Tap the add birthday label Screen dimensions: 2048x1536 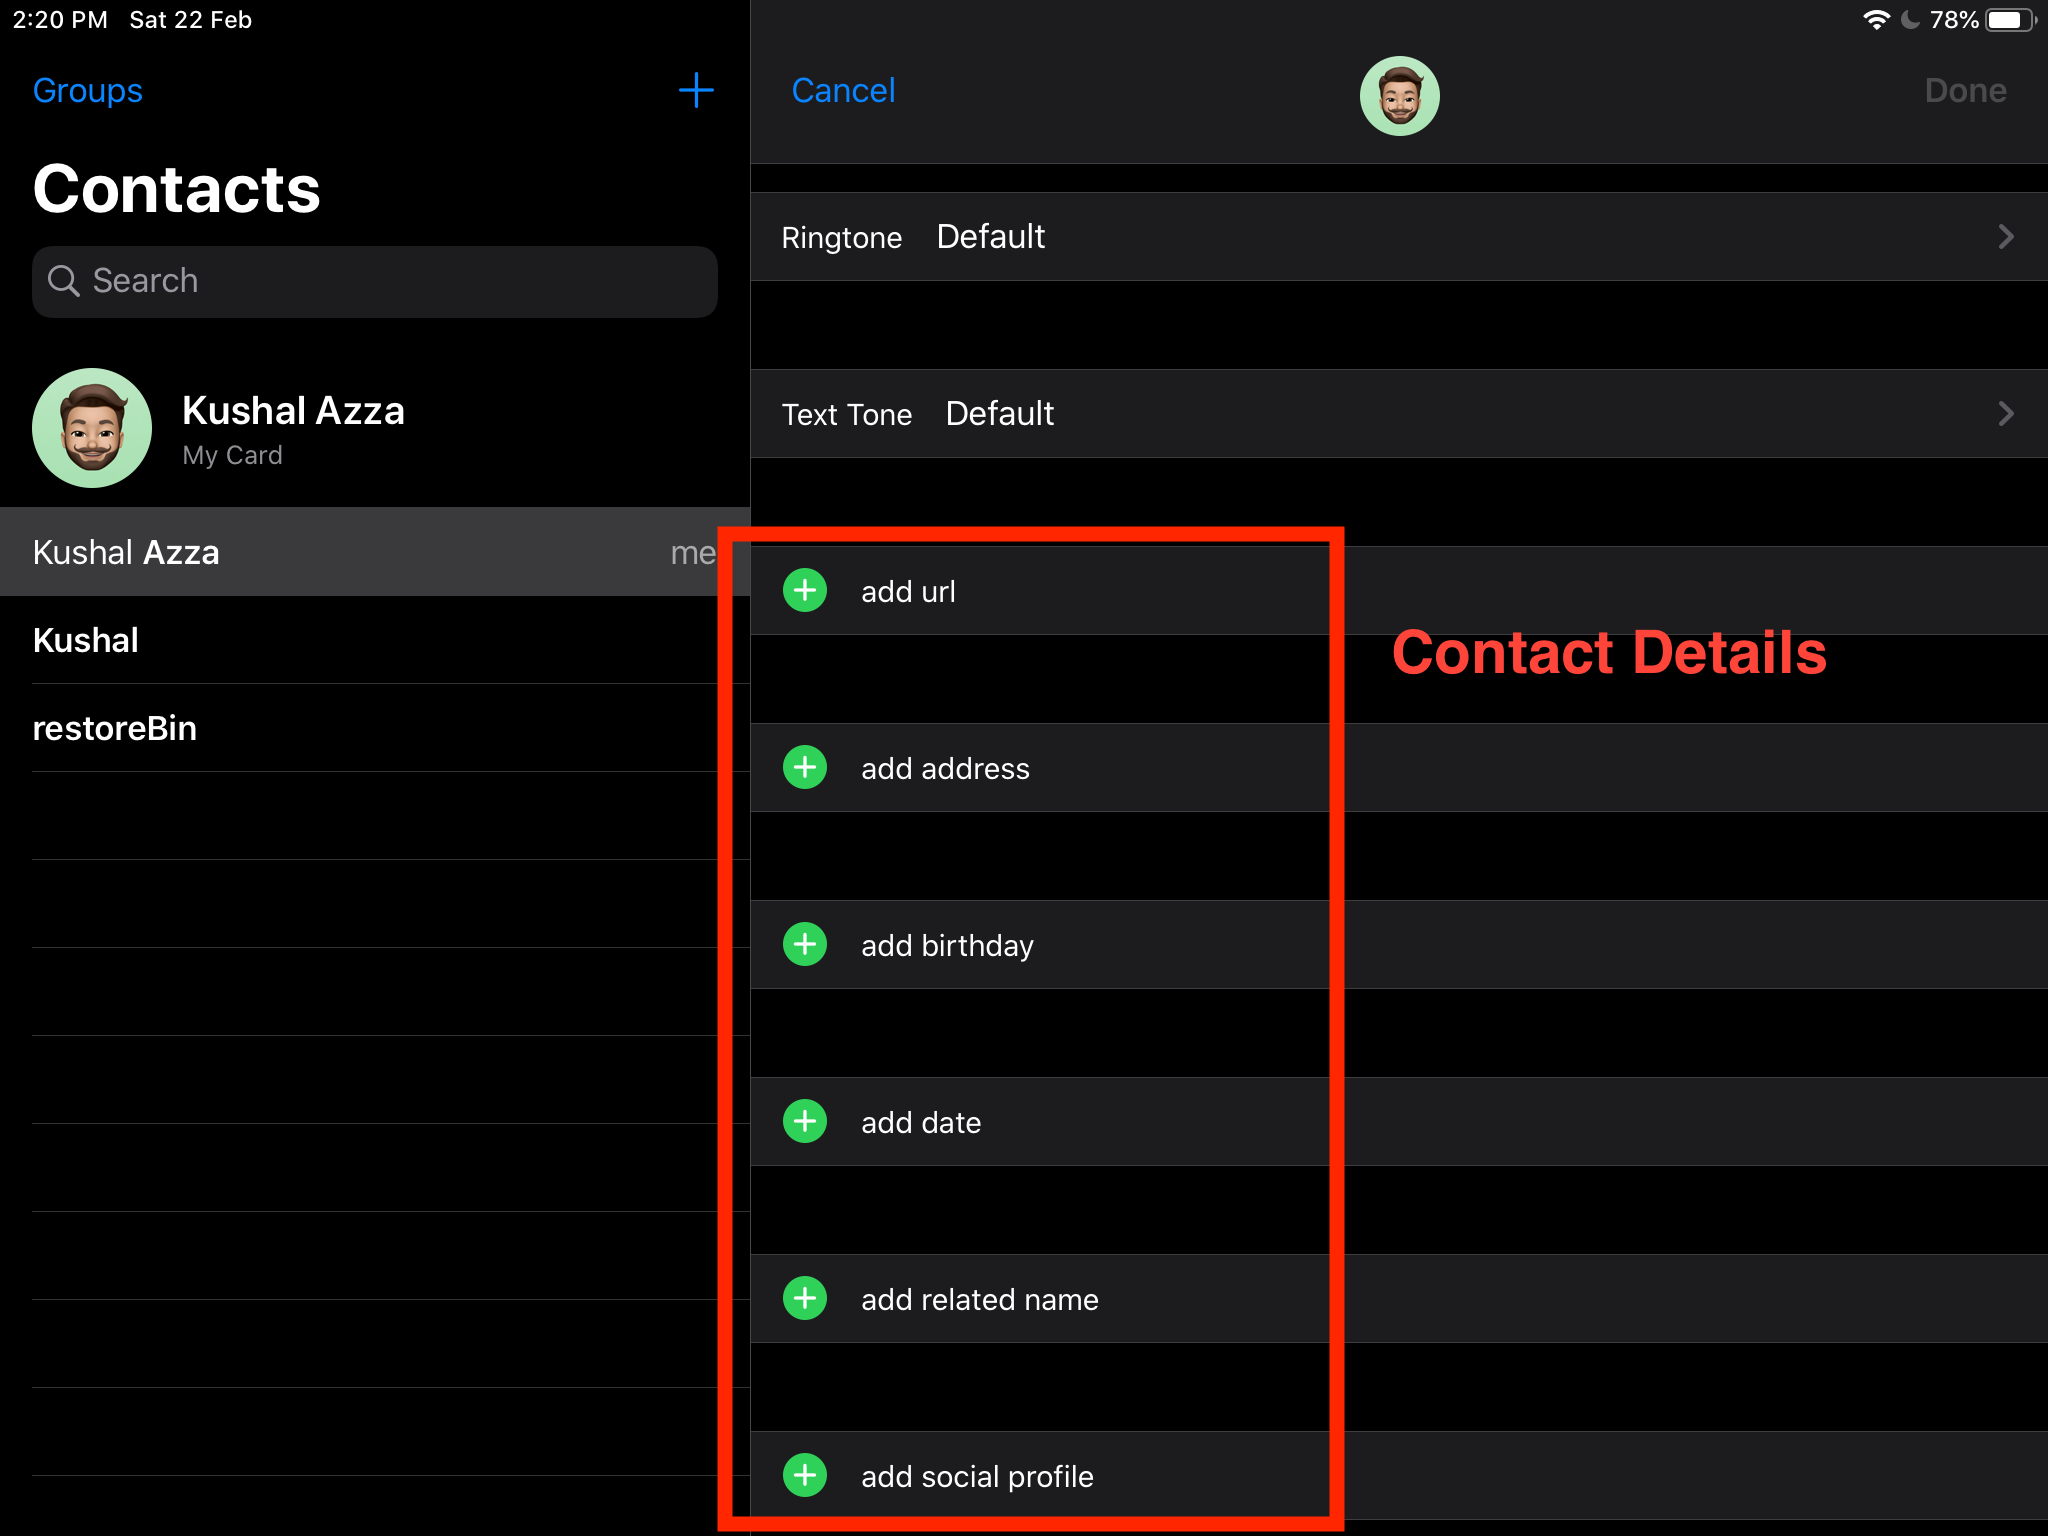947,946
